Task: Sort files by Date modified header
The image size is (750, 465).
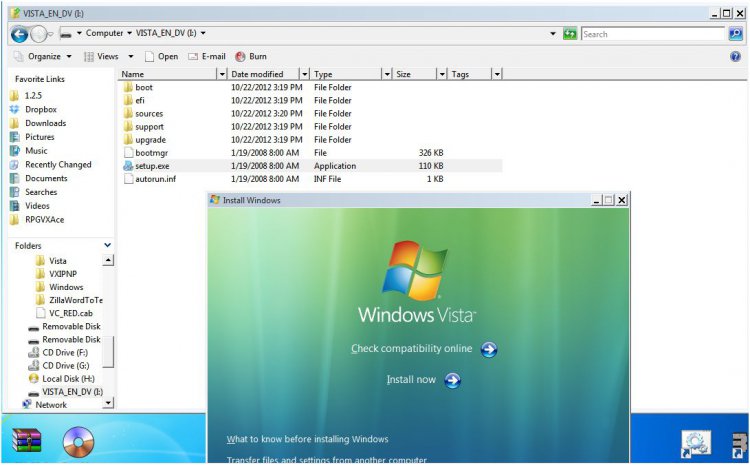Action: coord(264,74)
